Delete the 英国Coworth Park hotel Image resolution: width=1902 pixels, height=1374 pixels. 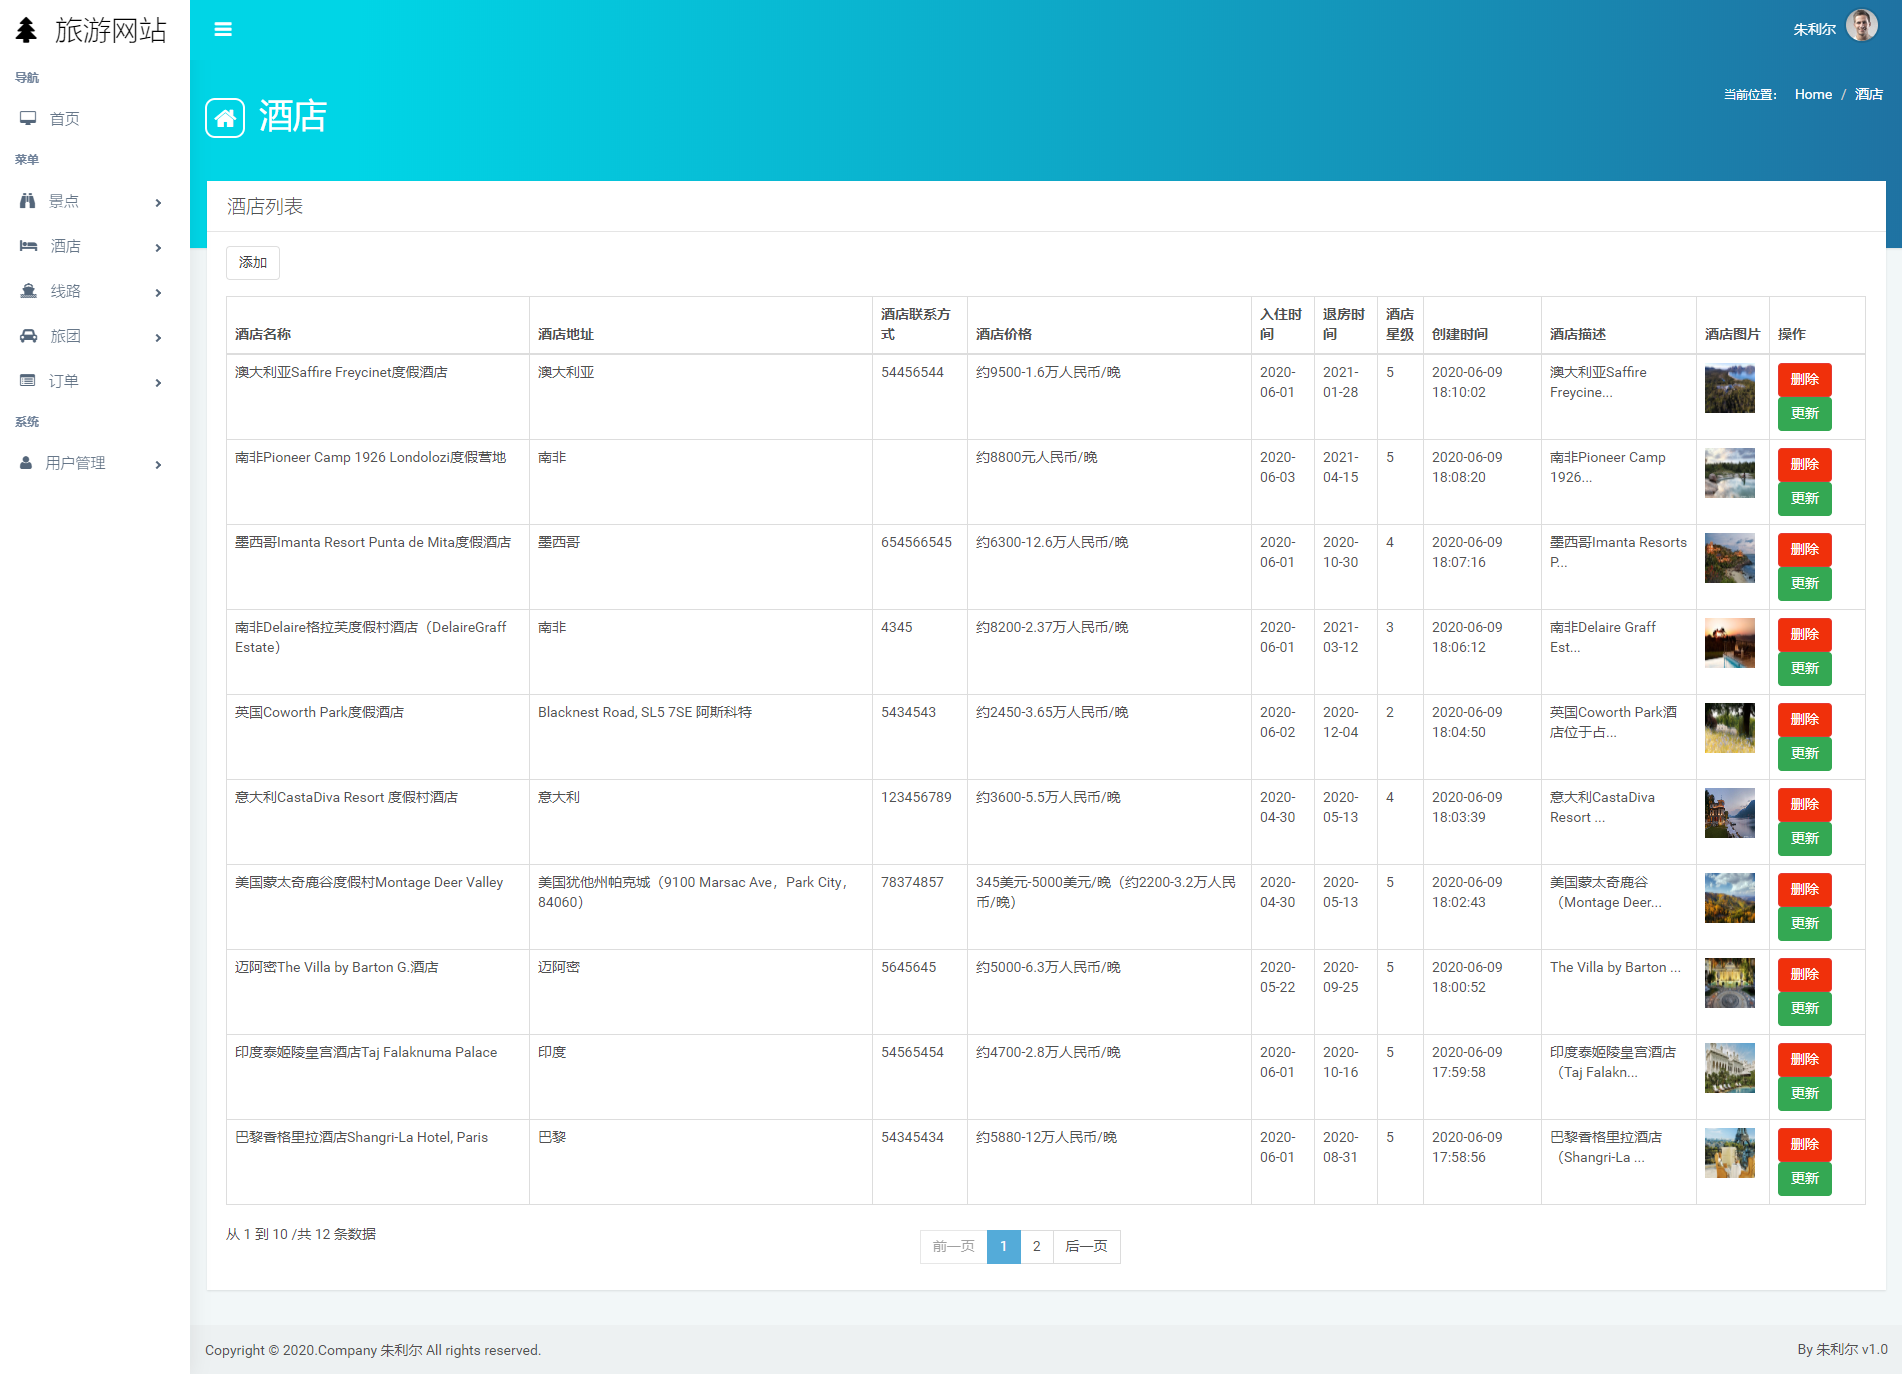coord(1804,720)
